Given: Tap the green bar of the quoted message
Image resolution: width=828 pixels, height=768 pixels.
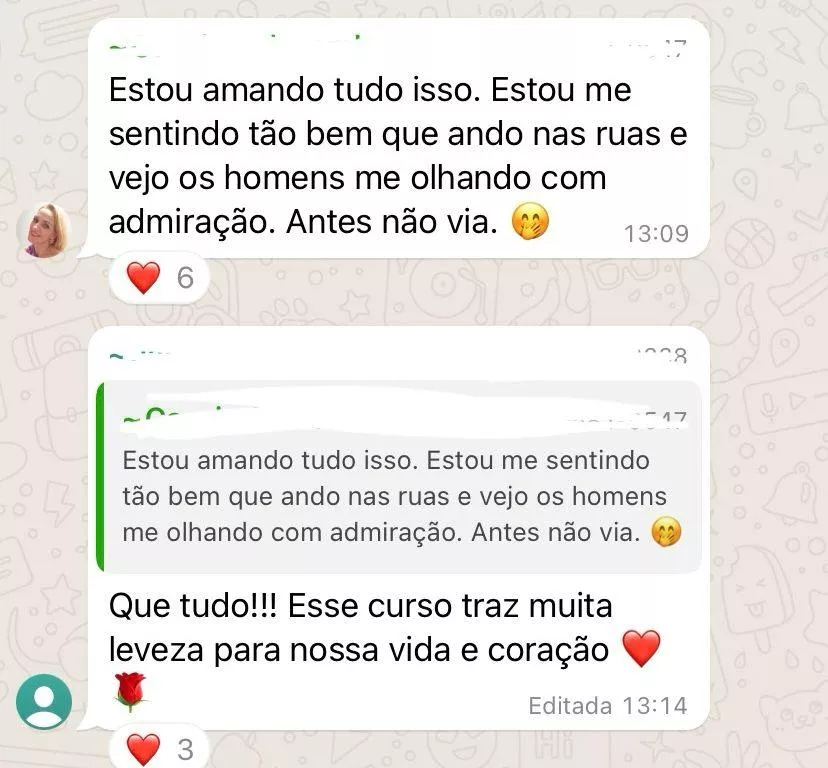Looking at the screenshot, I should [100, 477].
